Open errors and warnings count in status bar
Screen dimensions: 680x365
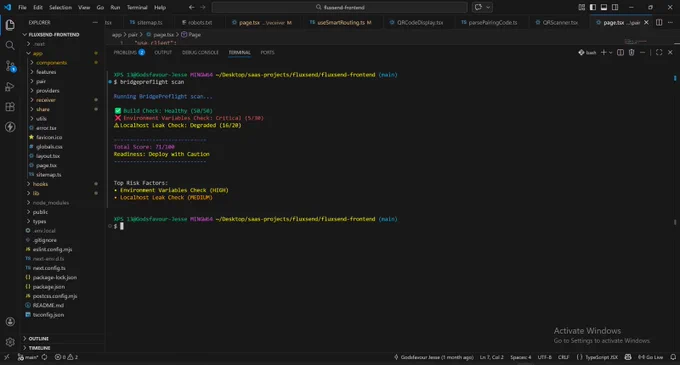pyautogui.click(x=66, y=357)
